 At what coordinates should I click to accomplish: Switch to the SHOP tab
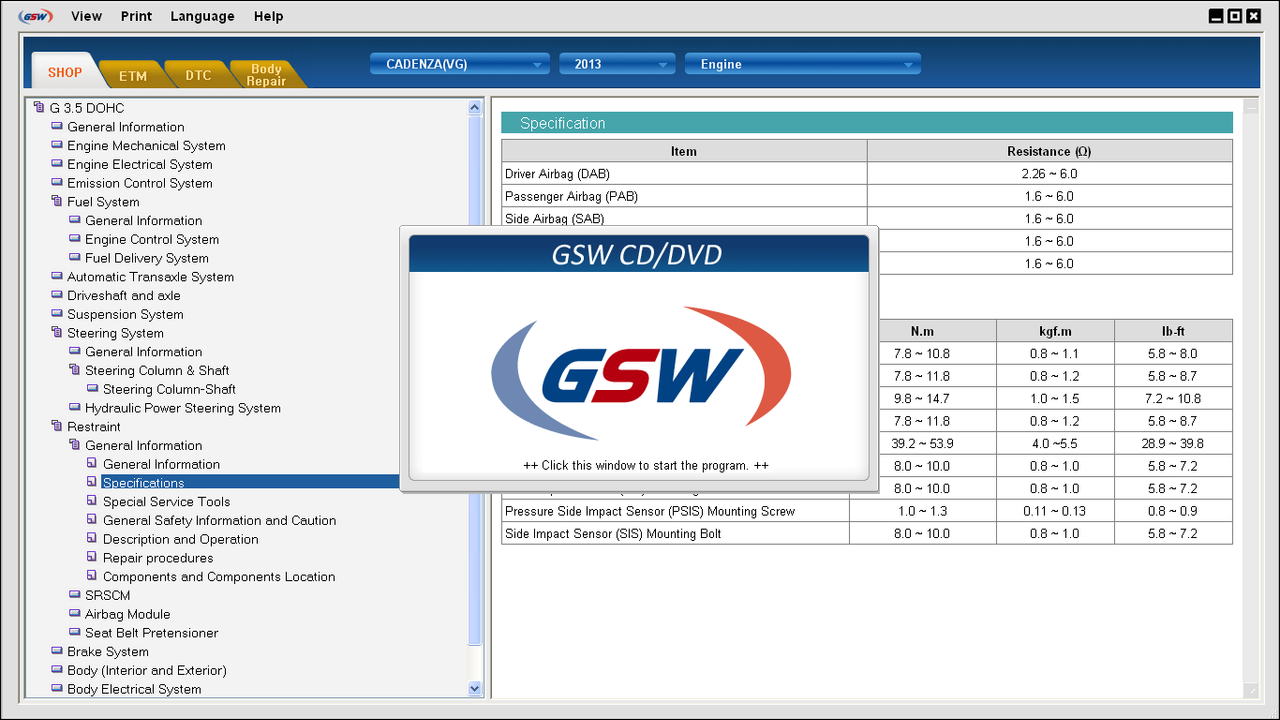tap(65, 72)
